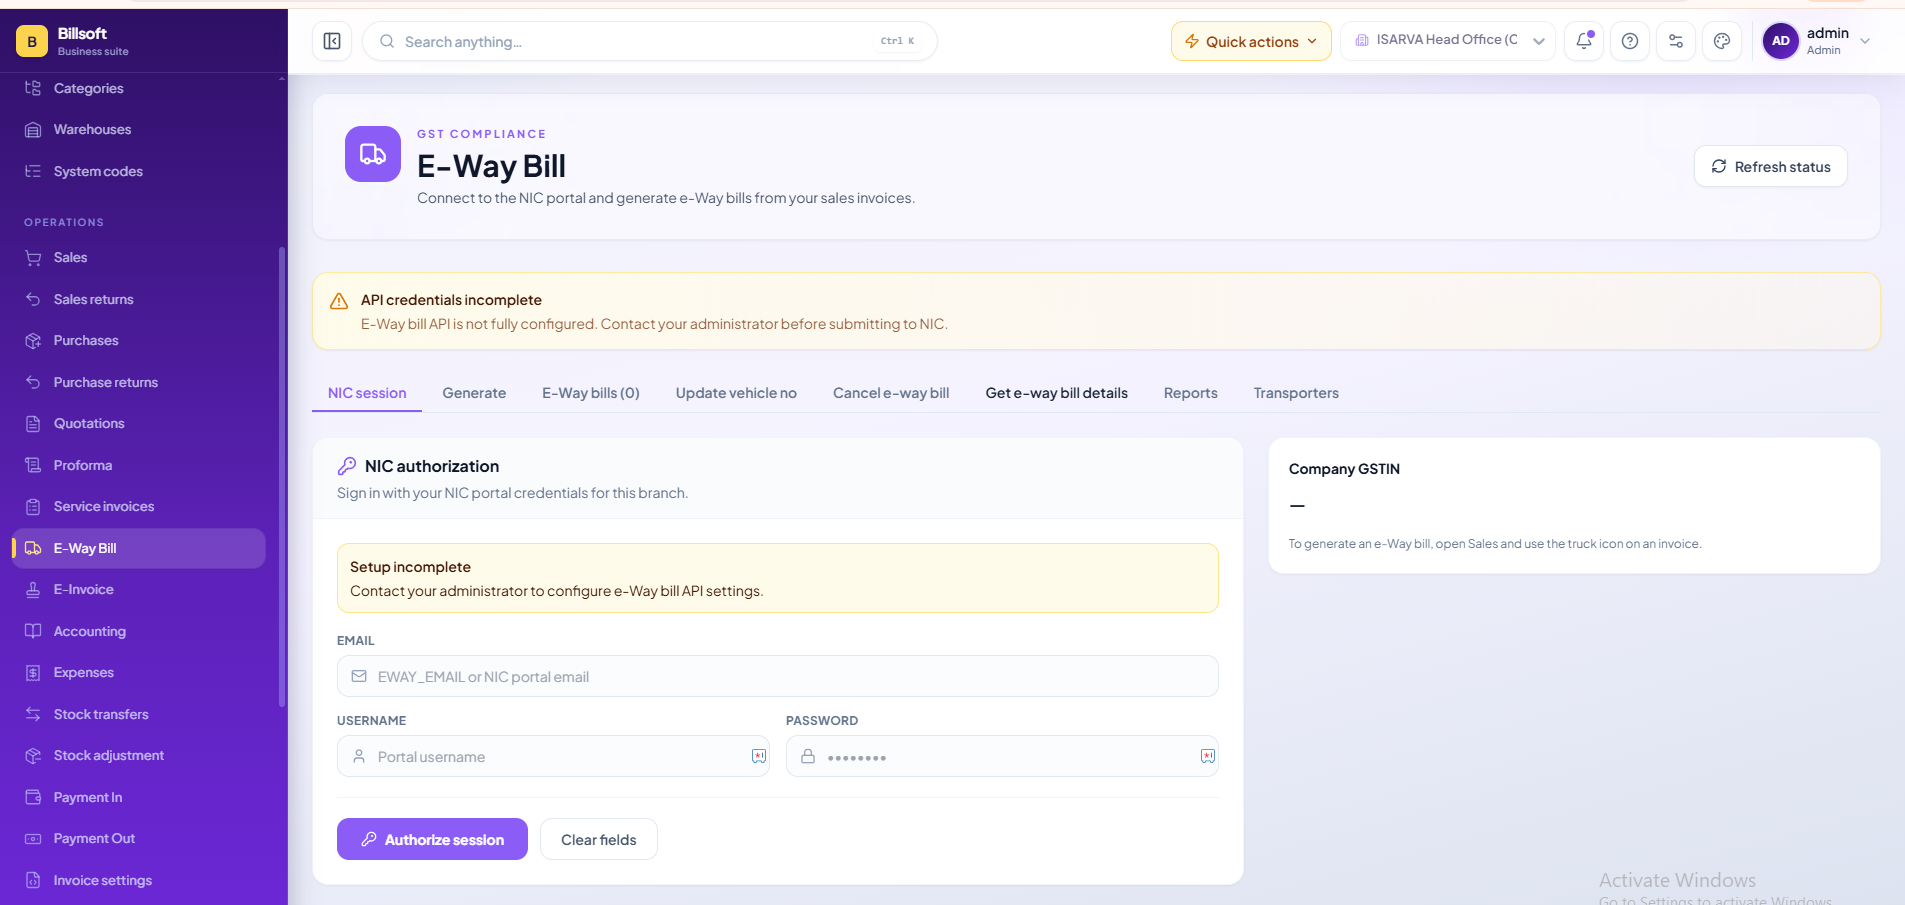The image size is (1905, 905).
Task: Open Stock transfers
Action: click(x=138, y=714)
